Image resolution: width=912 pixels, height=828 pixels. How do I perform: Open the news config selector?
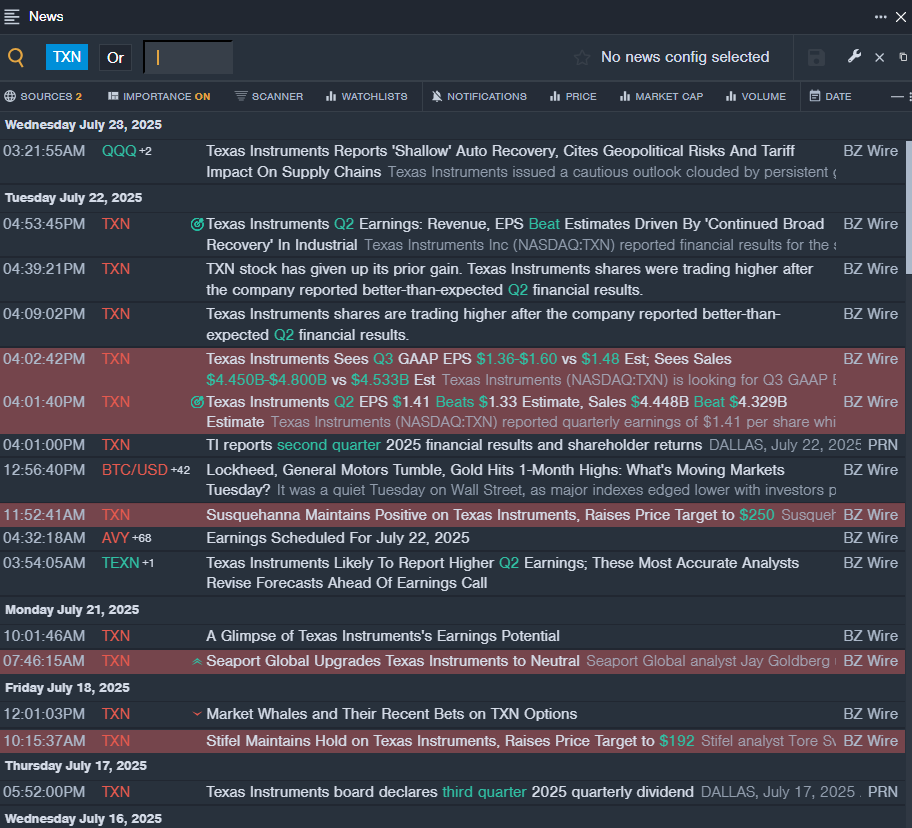[685, 57]
